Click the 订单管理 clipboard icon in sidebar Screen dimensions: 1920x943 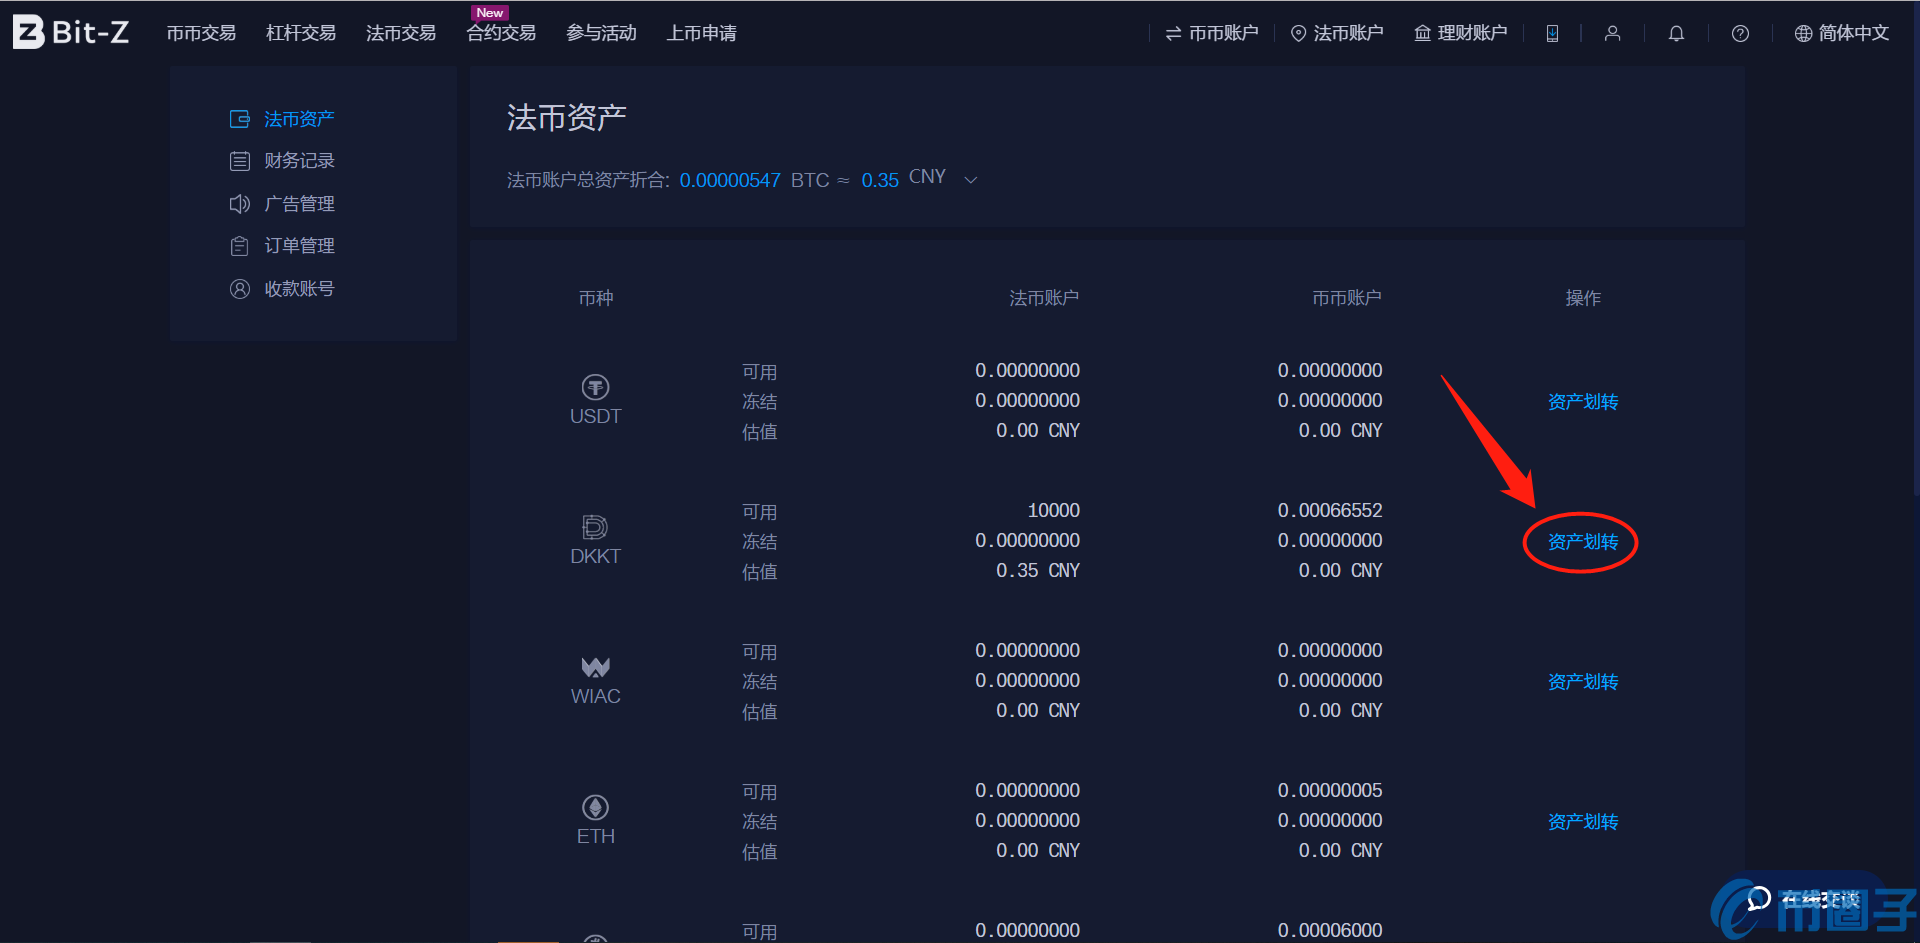coord(239,246)
